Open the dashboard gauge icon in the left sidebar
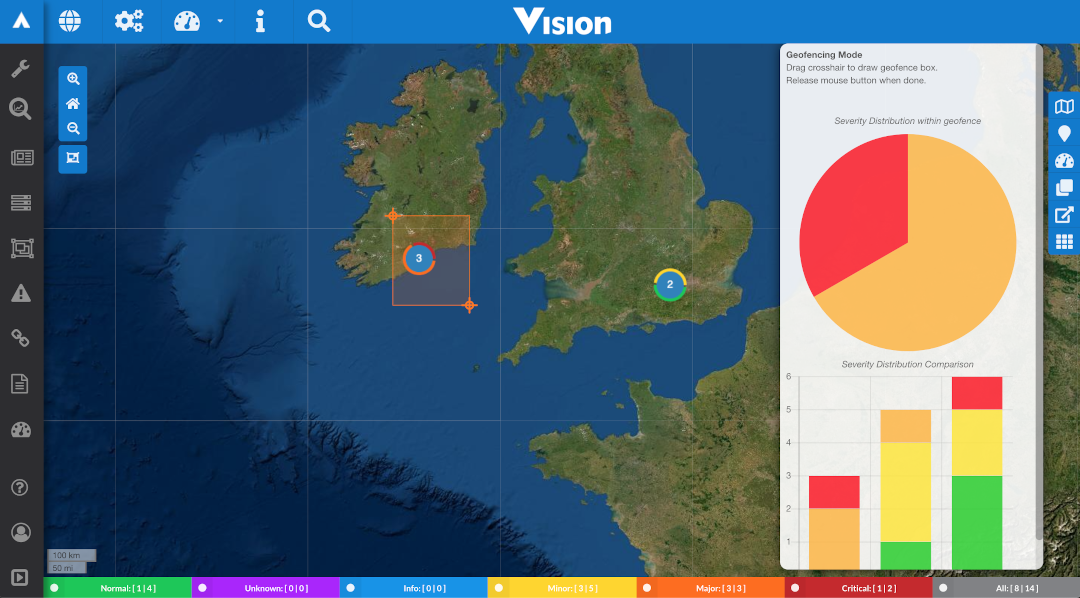Viewport: 1080px width, 598px height. tap(20, 429)
